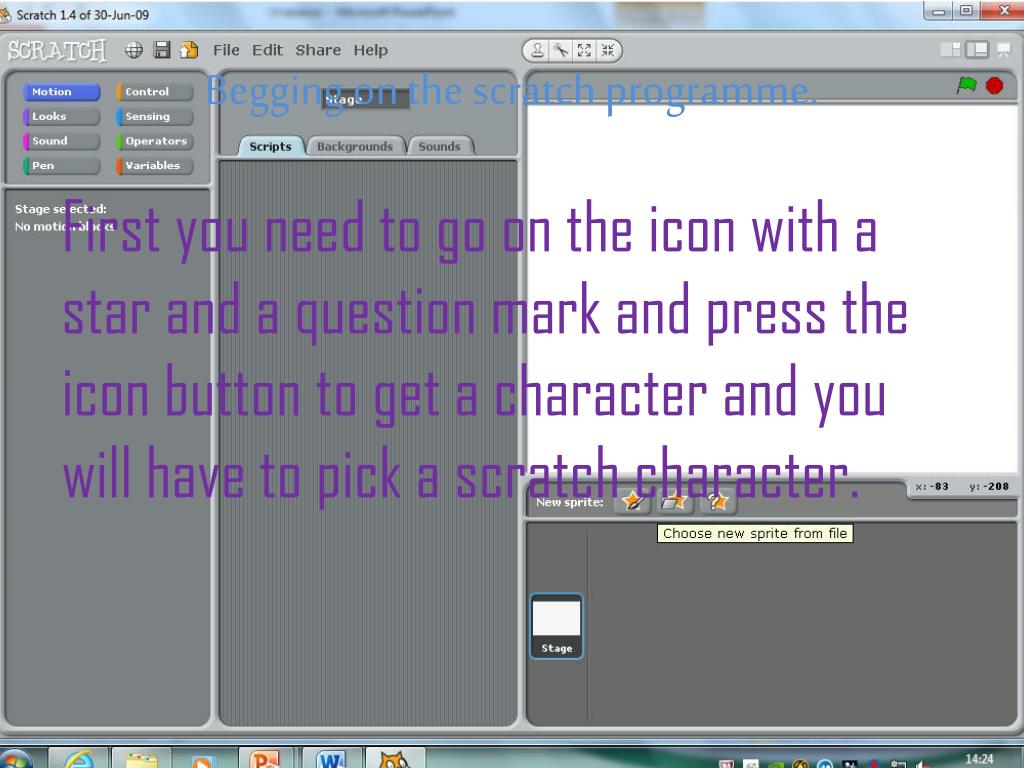This screenshot has width=1024, height=768.
Task: Switch to PowerPoint in the taskbar
Action: [266, 760]
